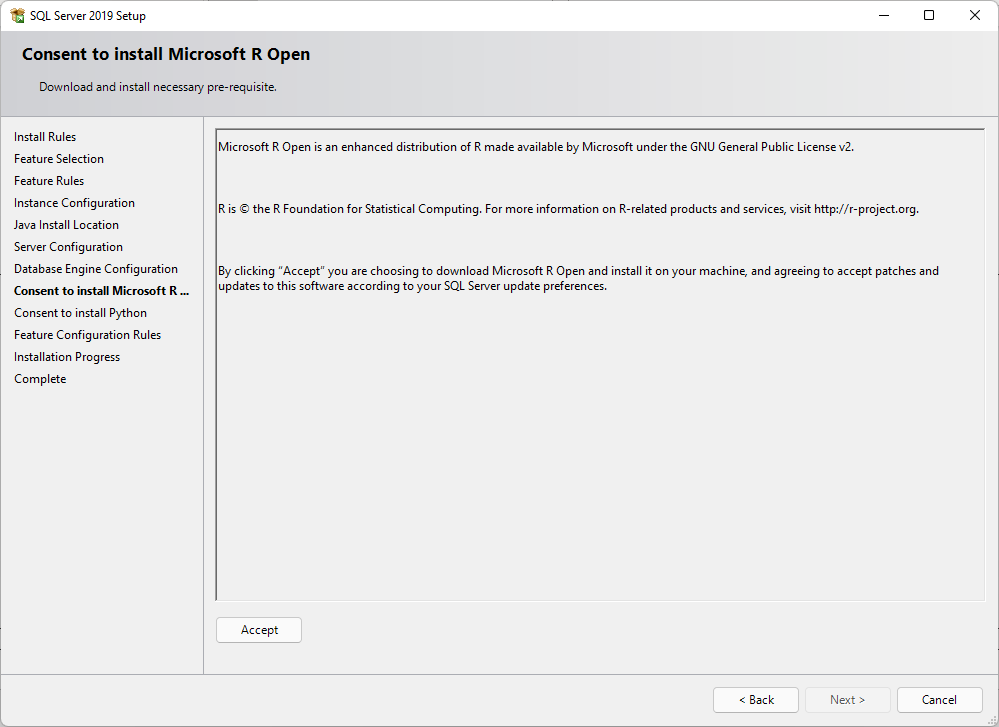This screenshot has height=727, width=999.
Task: Cancel the SQL Server setup
Action: click(x=939, y=700)
